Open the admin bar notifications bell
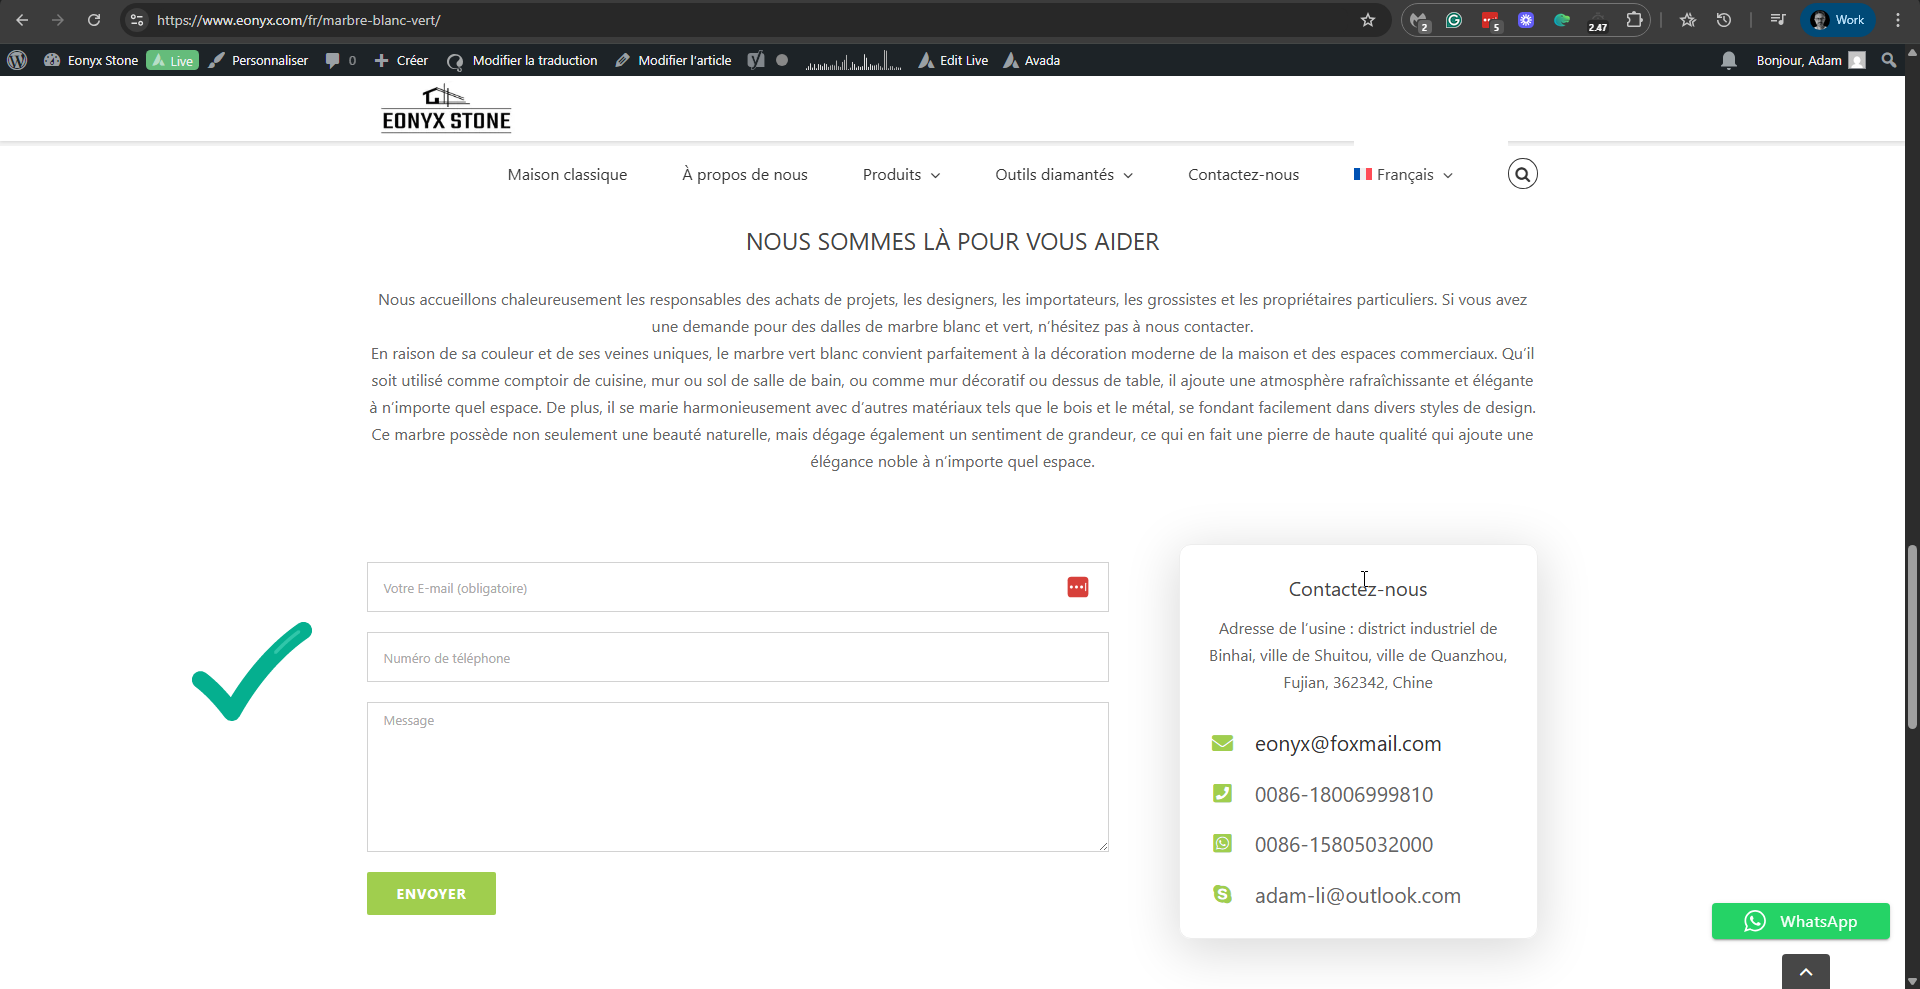This screenshot has height=989, width=1920. (1729, 60)
